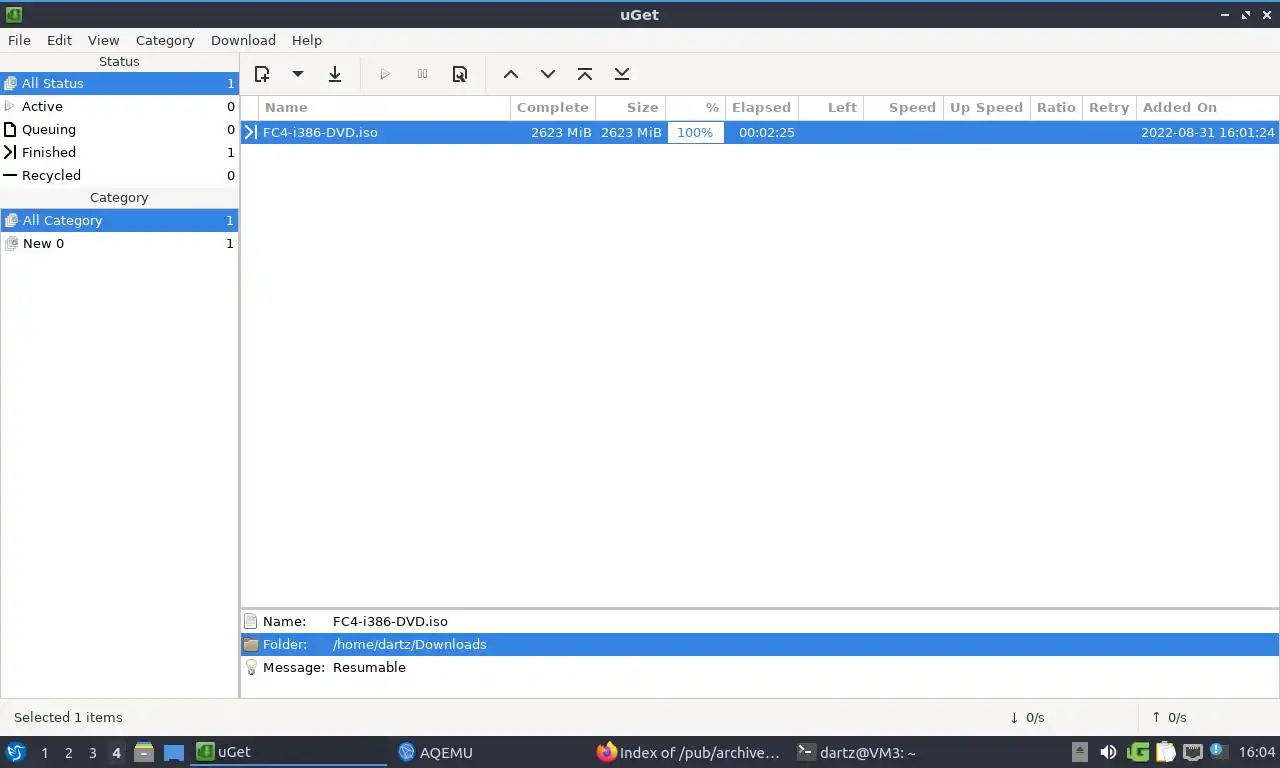Select All Category in category list
The width and height of the screenshot is (1280, 768).
coord(119,220)
